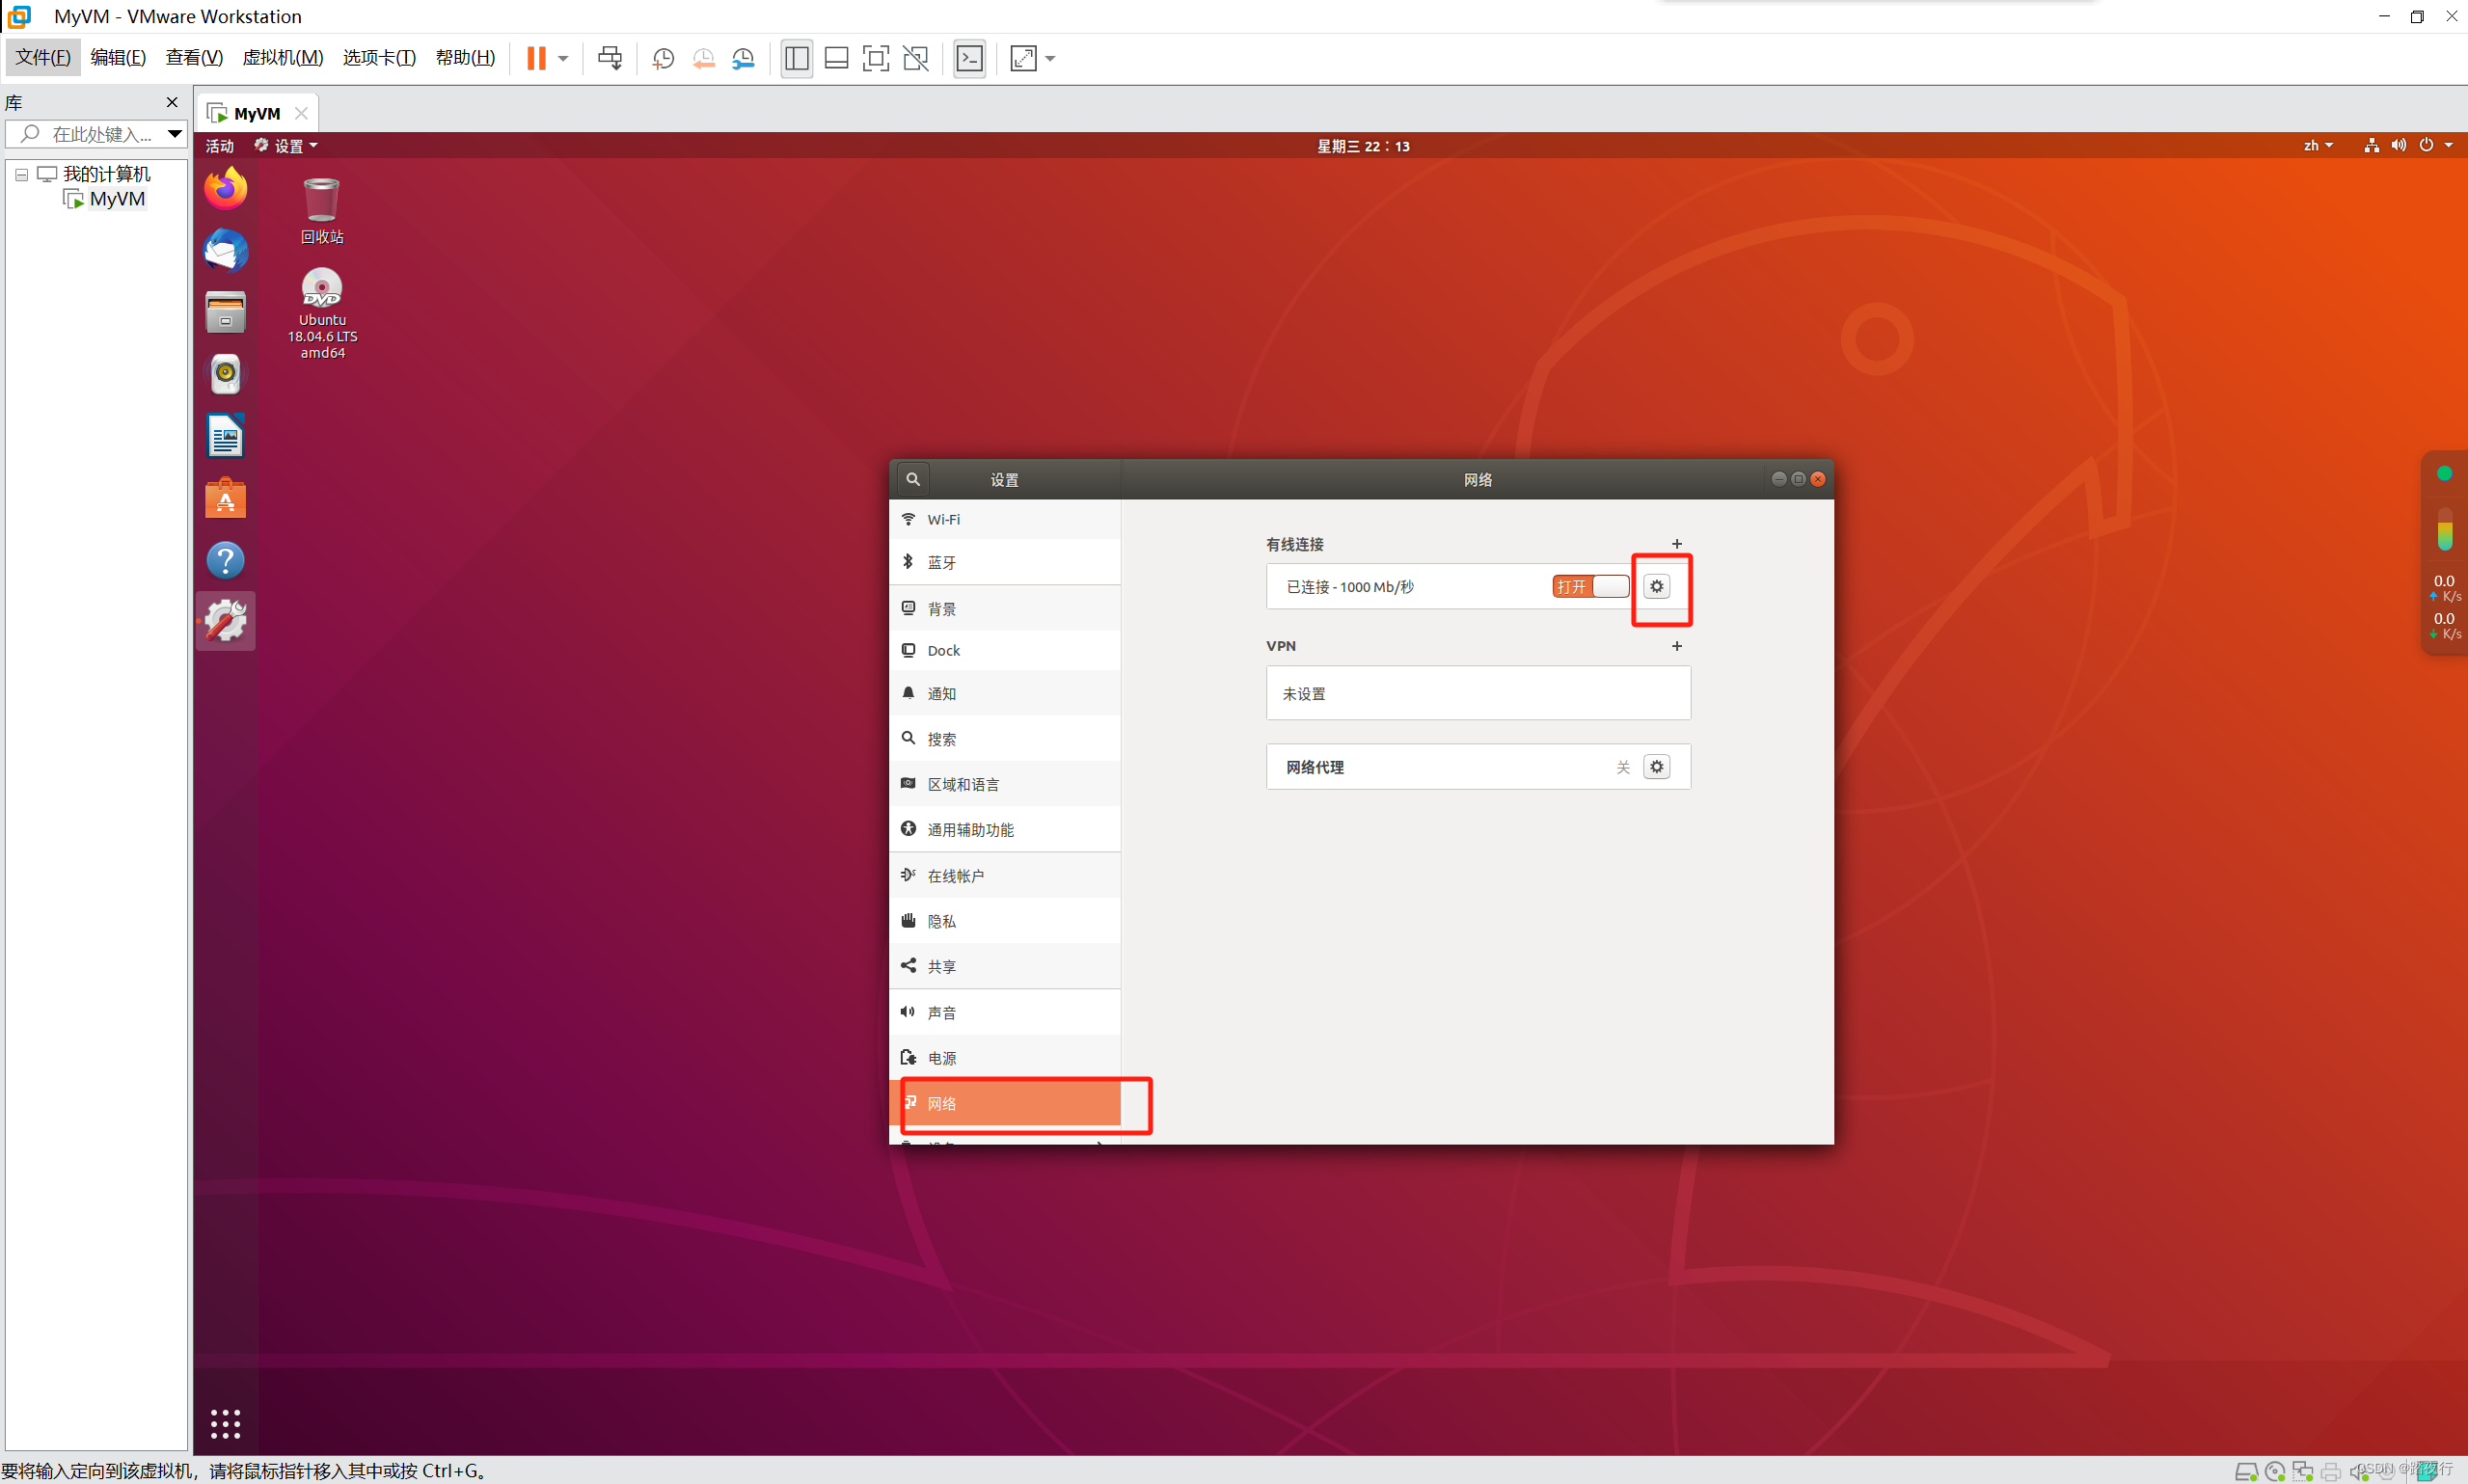Open LibreOffice Writer from the dock
The image size is (2468, 1484).
click(x=226, y=436)
